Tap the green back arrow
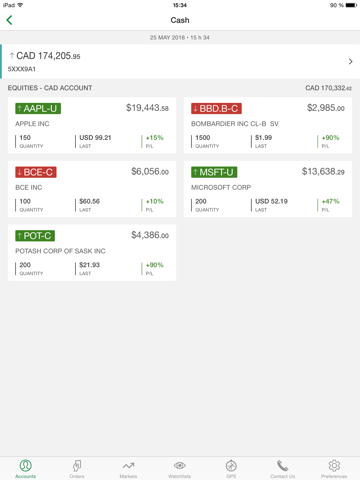The image size is (360, 480). click(9, 20)
